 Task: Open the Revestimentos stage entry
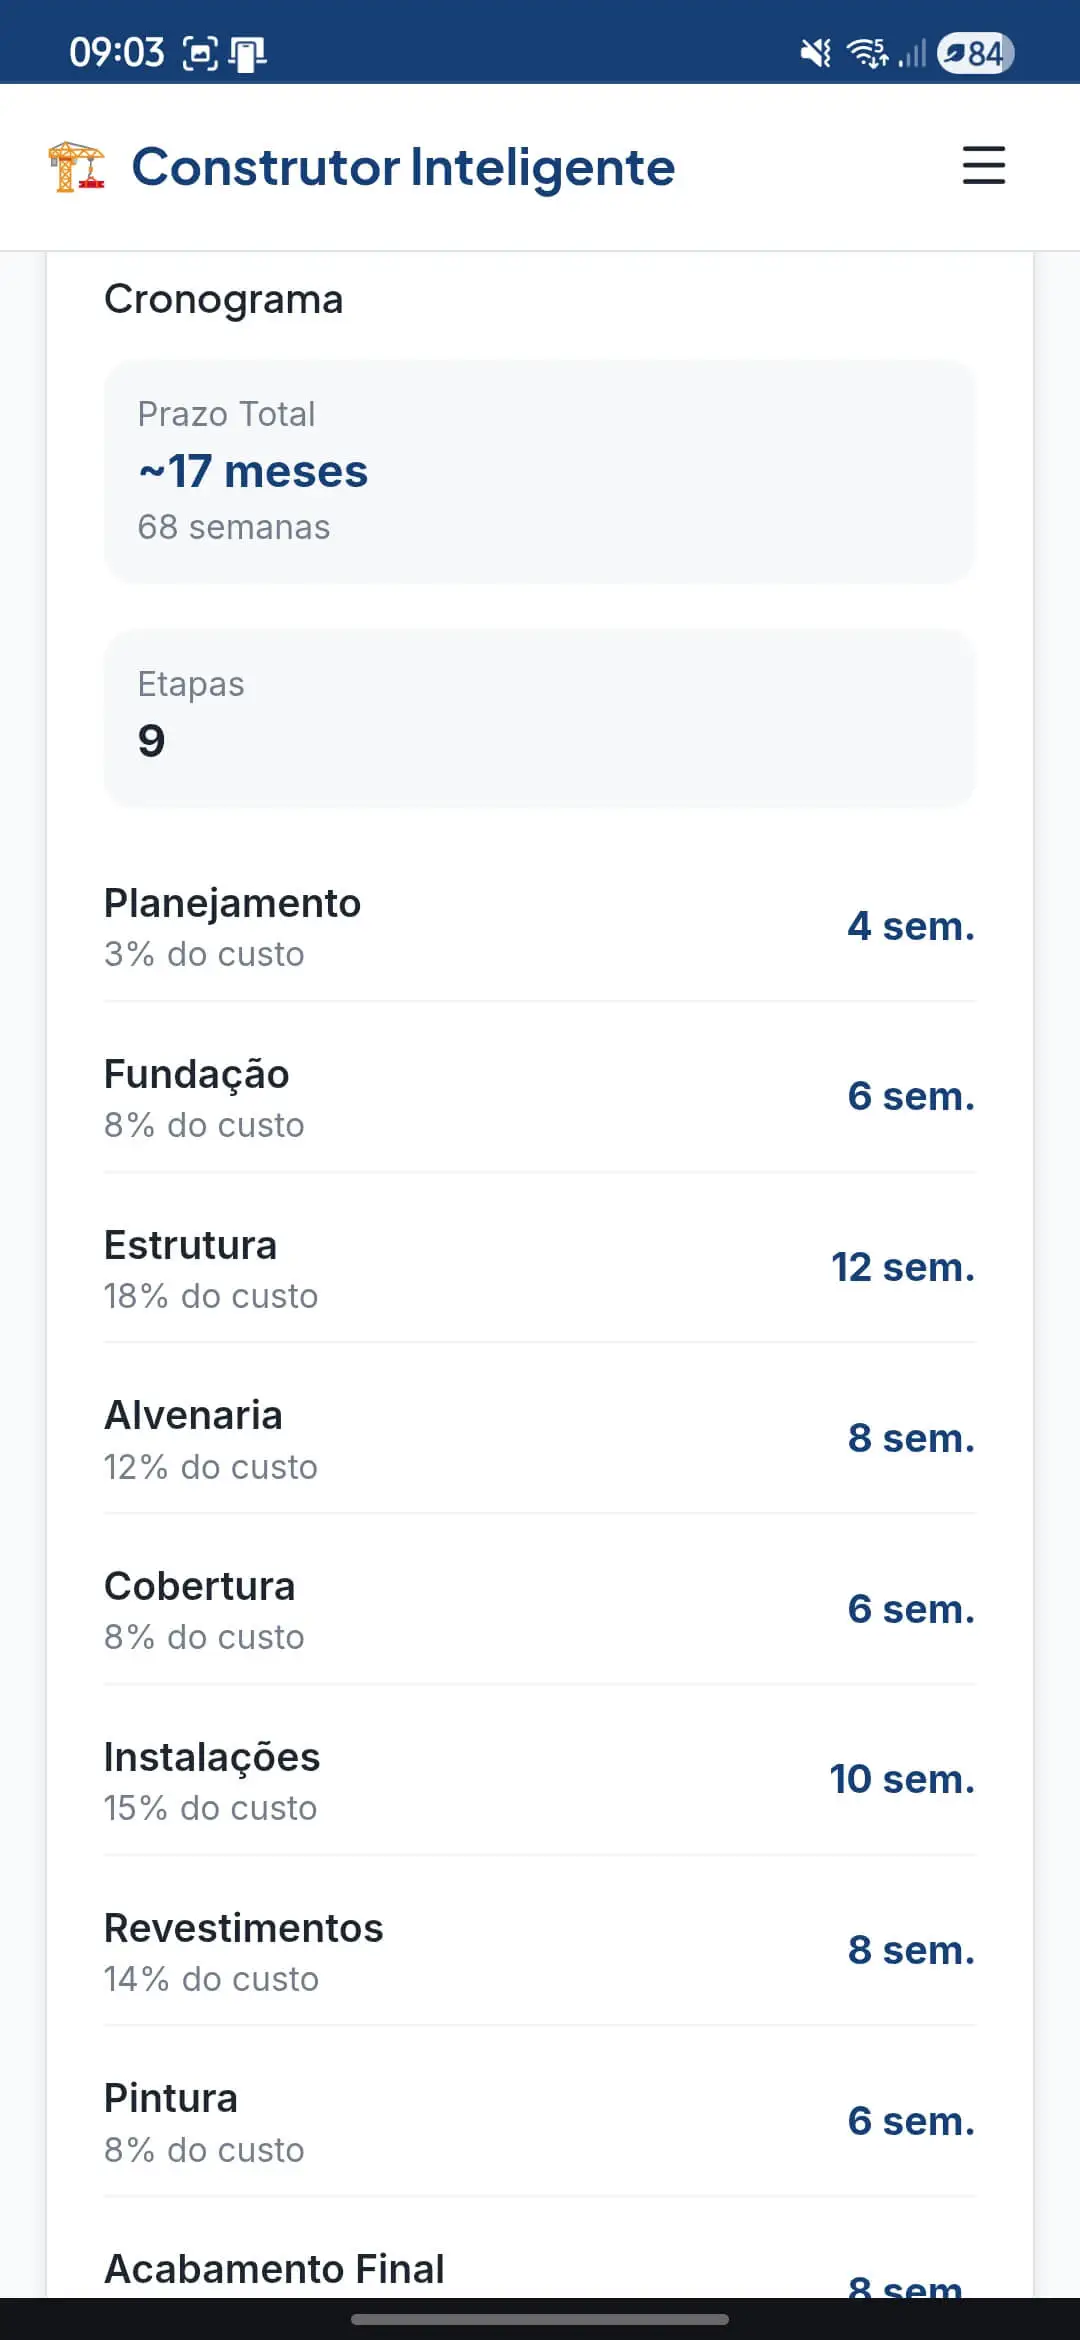[x=539, y=1951]
